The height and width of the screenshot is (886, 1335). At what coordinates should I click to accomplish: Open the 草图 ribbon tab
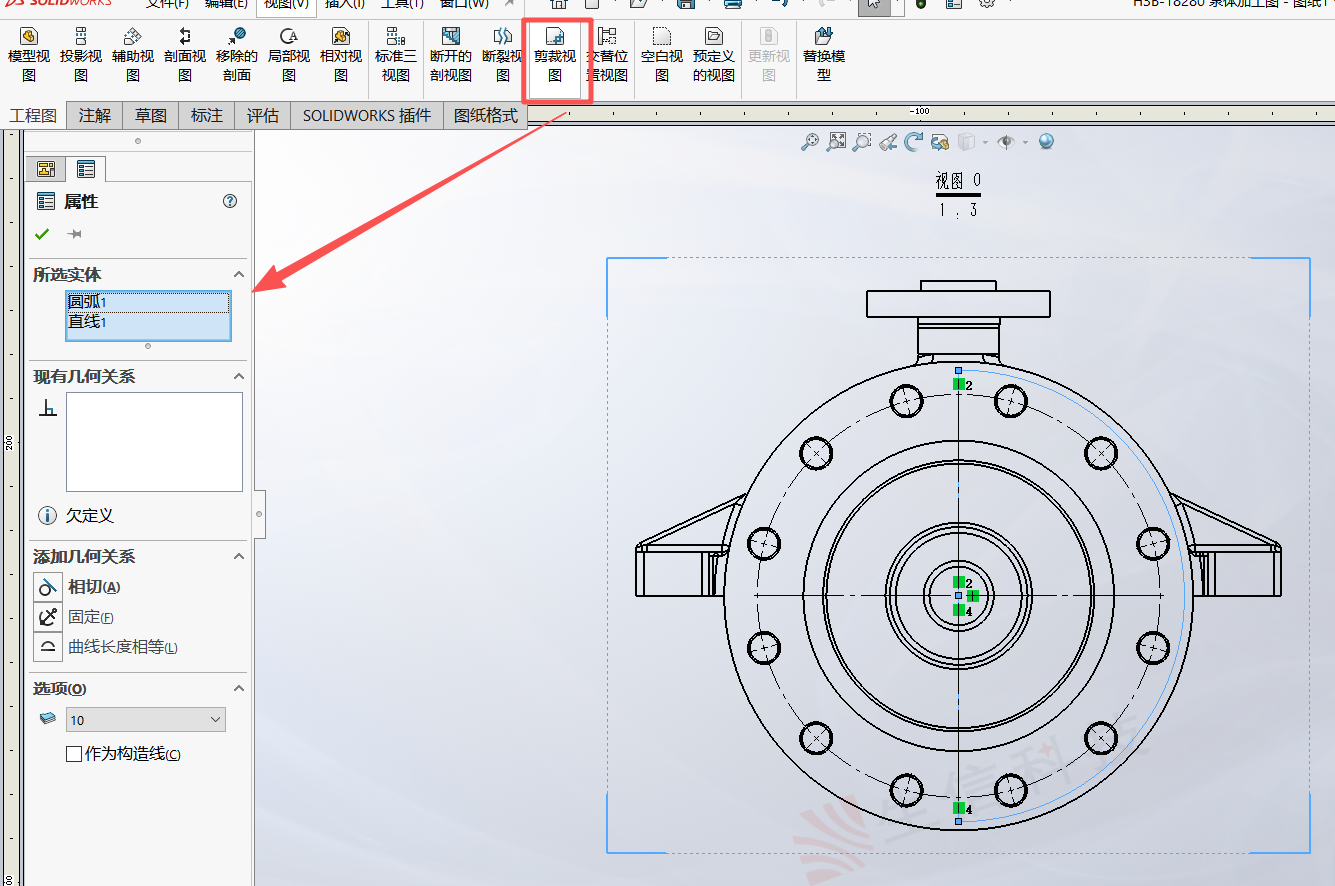click(151, 116)
